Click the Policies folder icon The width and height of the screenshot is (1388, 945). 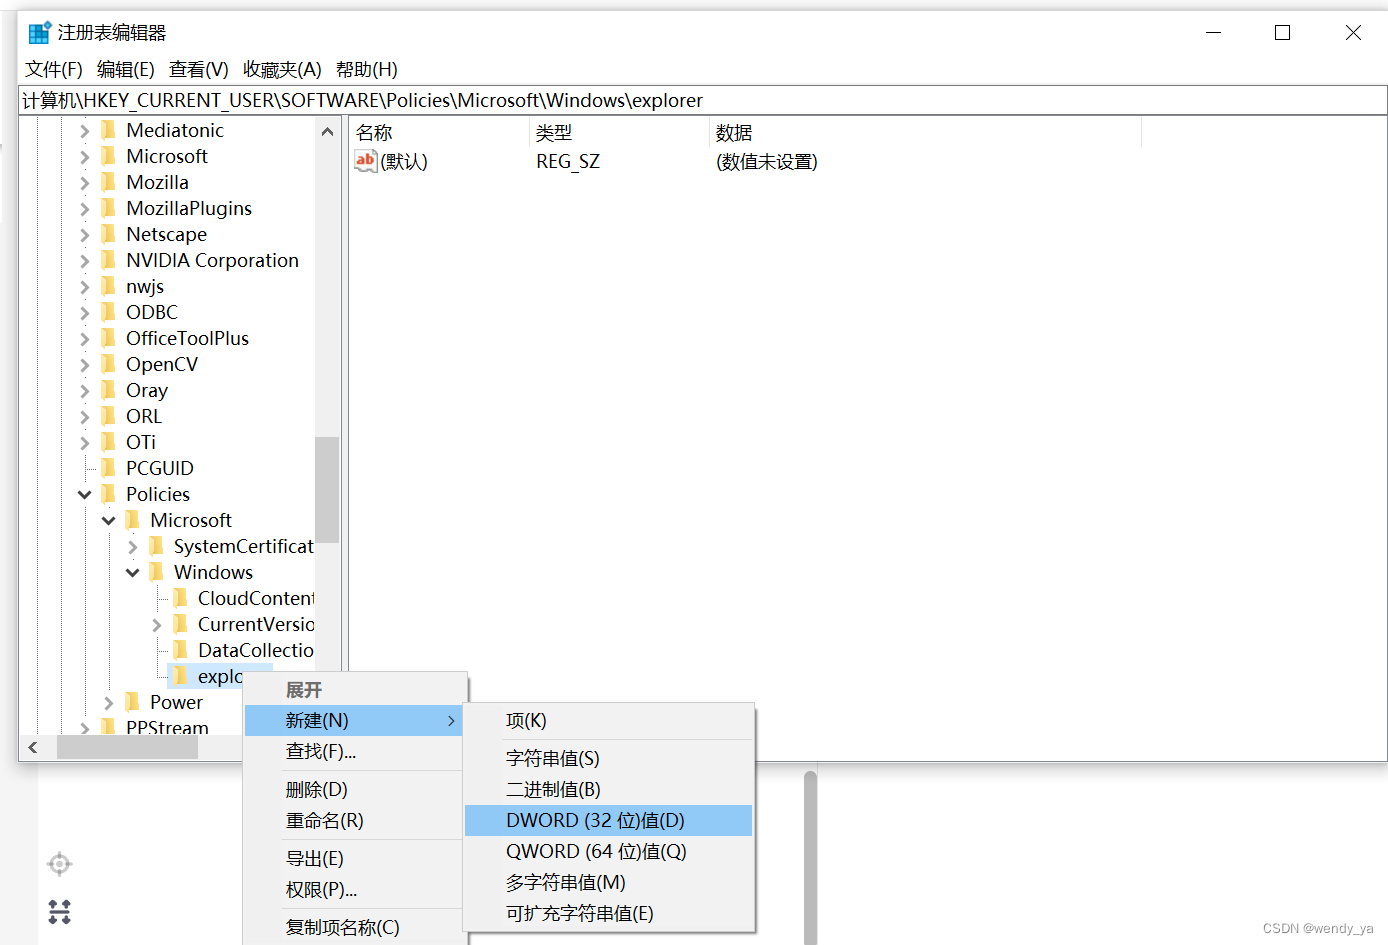point(109,494)
